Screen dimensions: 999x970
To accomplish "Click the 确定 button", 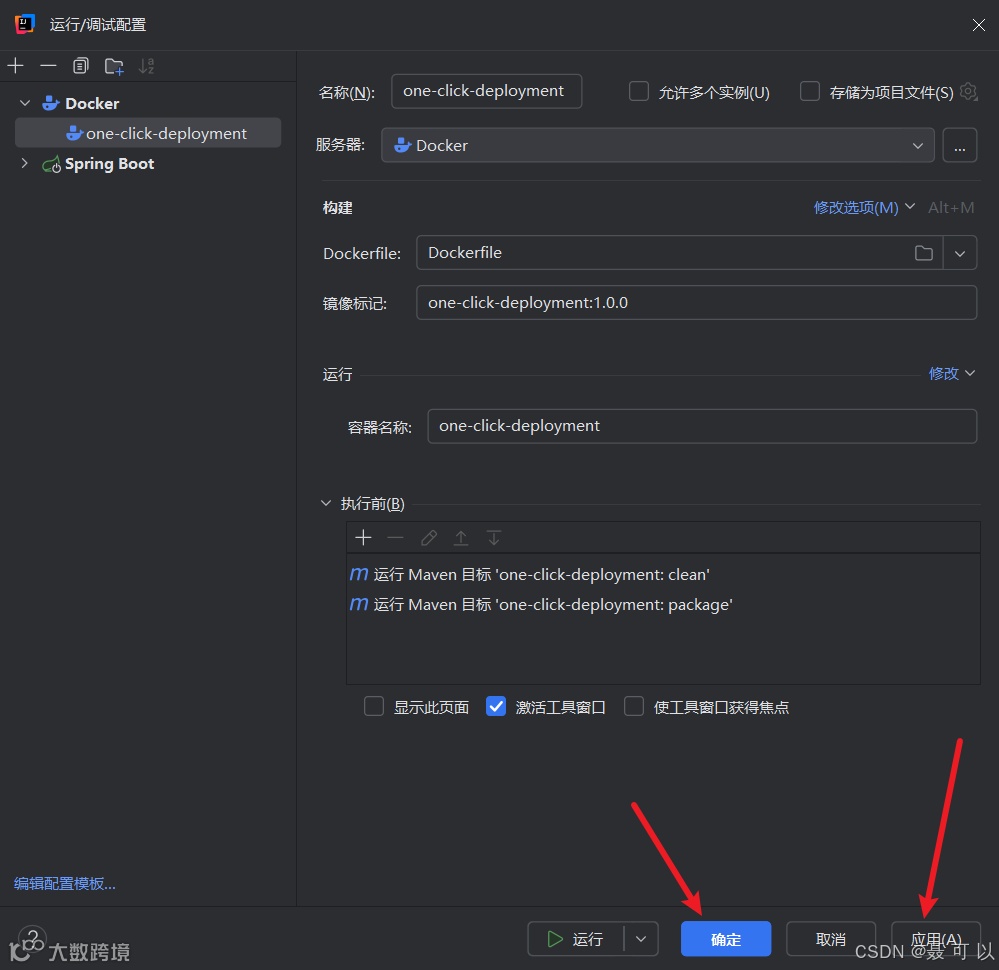I will [x=726, y=939].
